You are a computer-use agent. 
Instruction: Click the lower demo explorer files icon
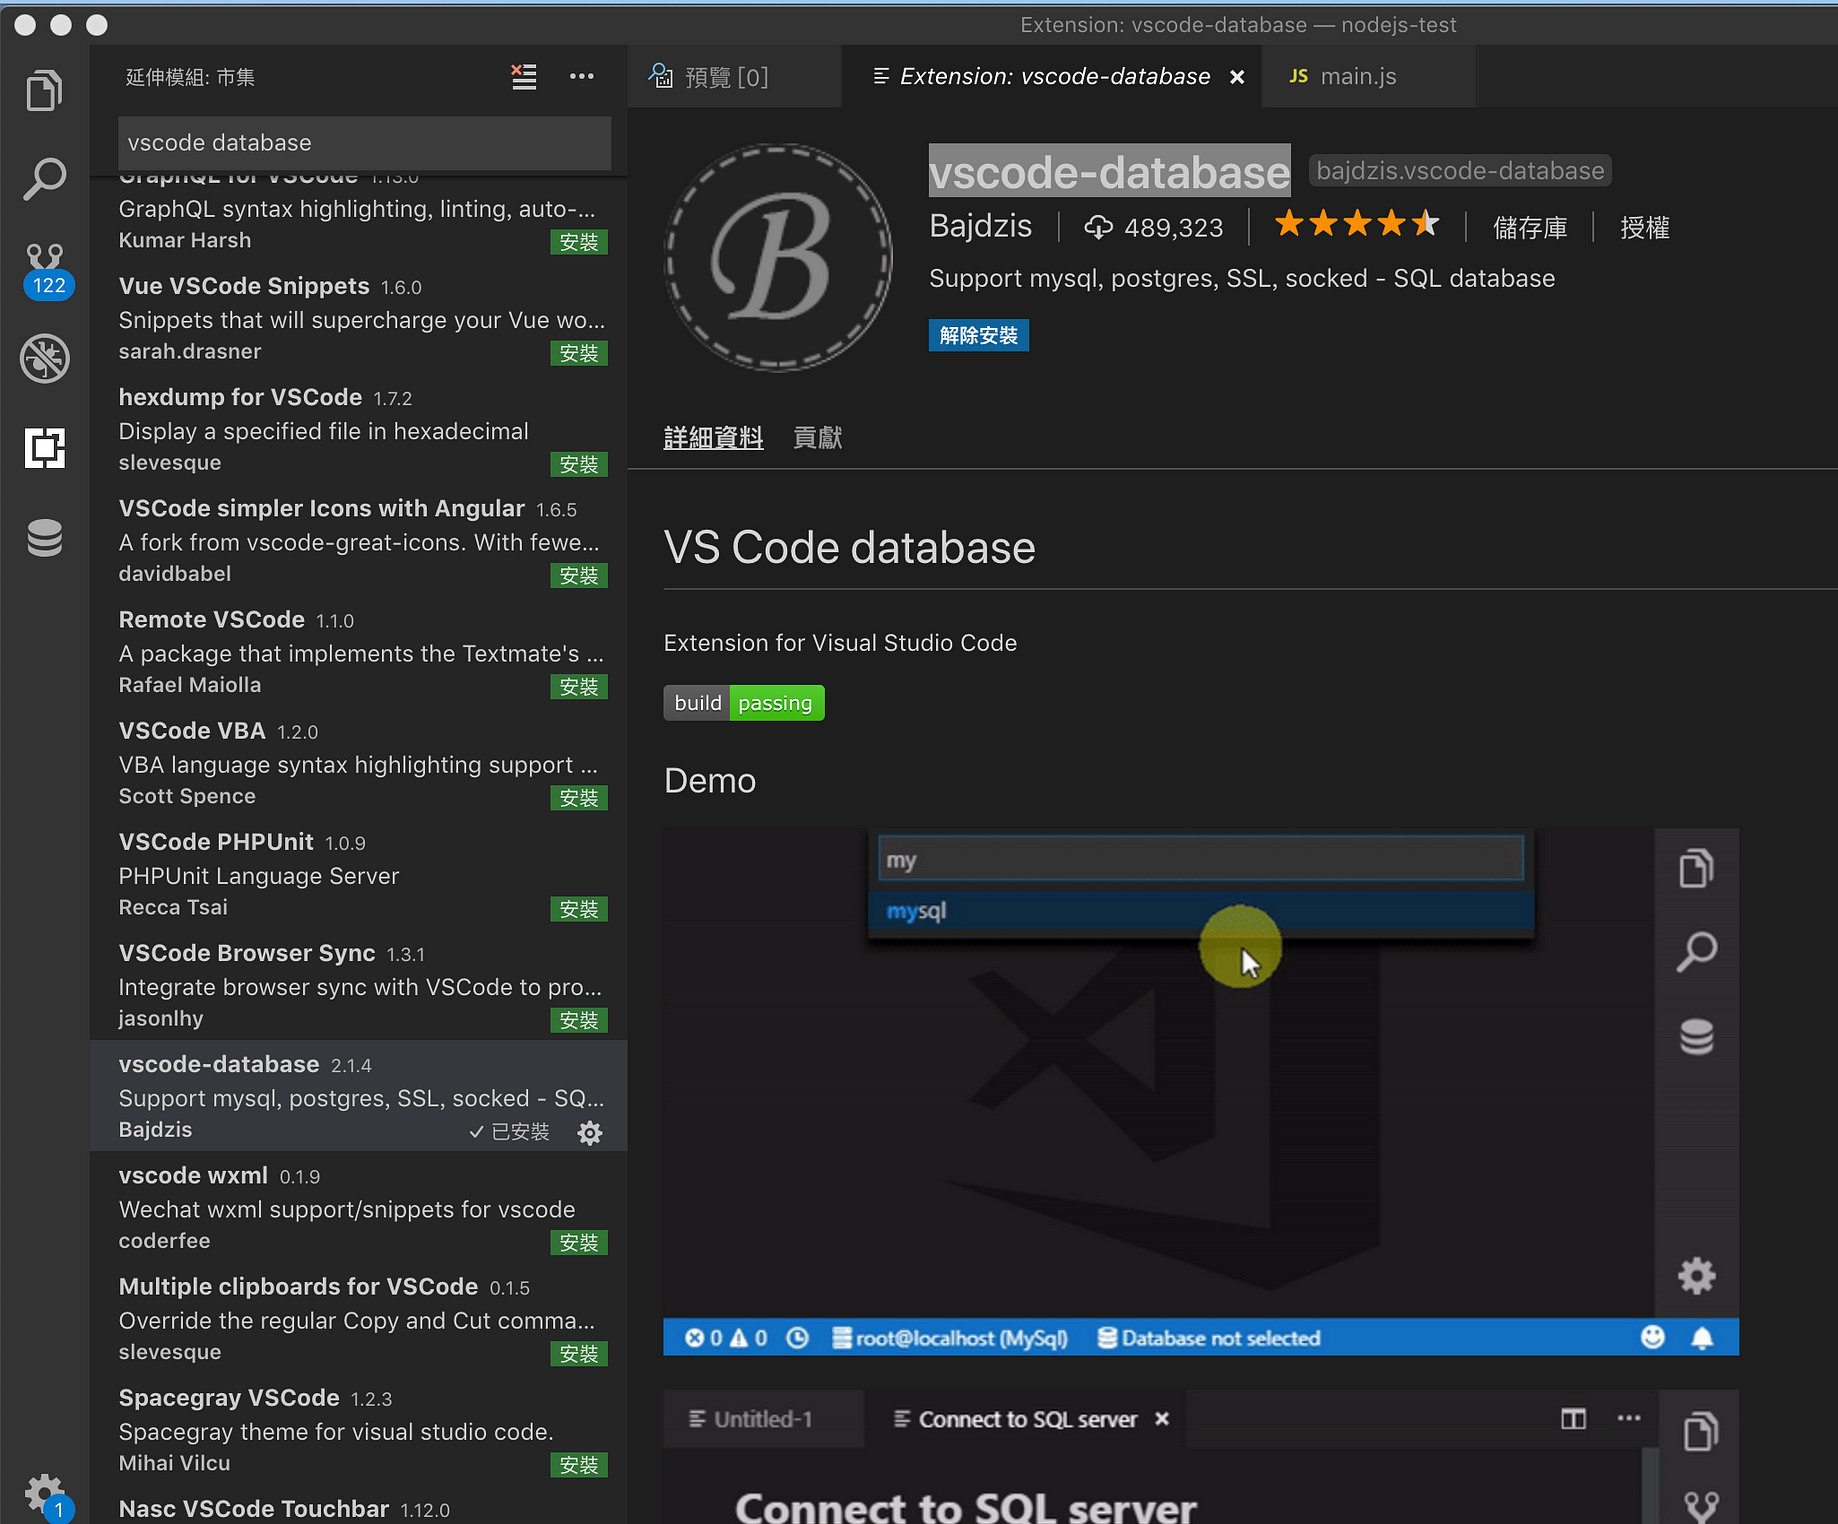pos(1699,1432)
